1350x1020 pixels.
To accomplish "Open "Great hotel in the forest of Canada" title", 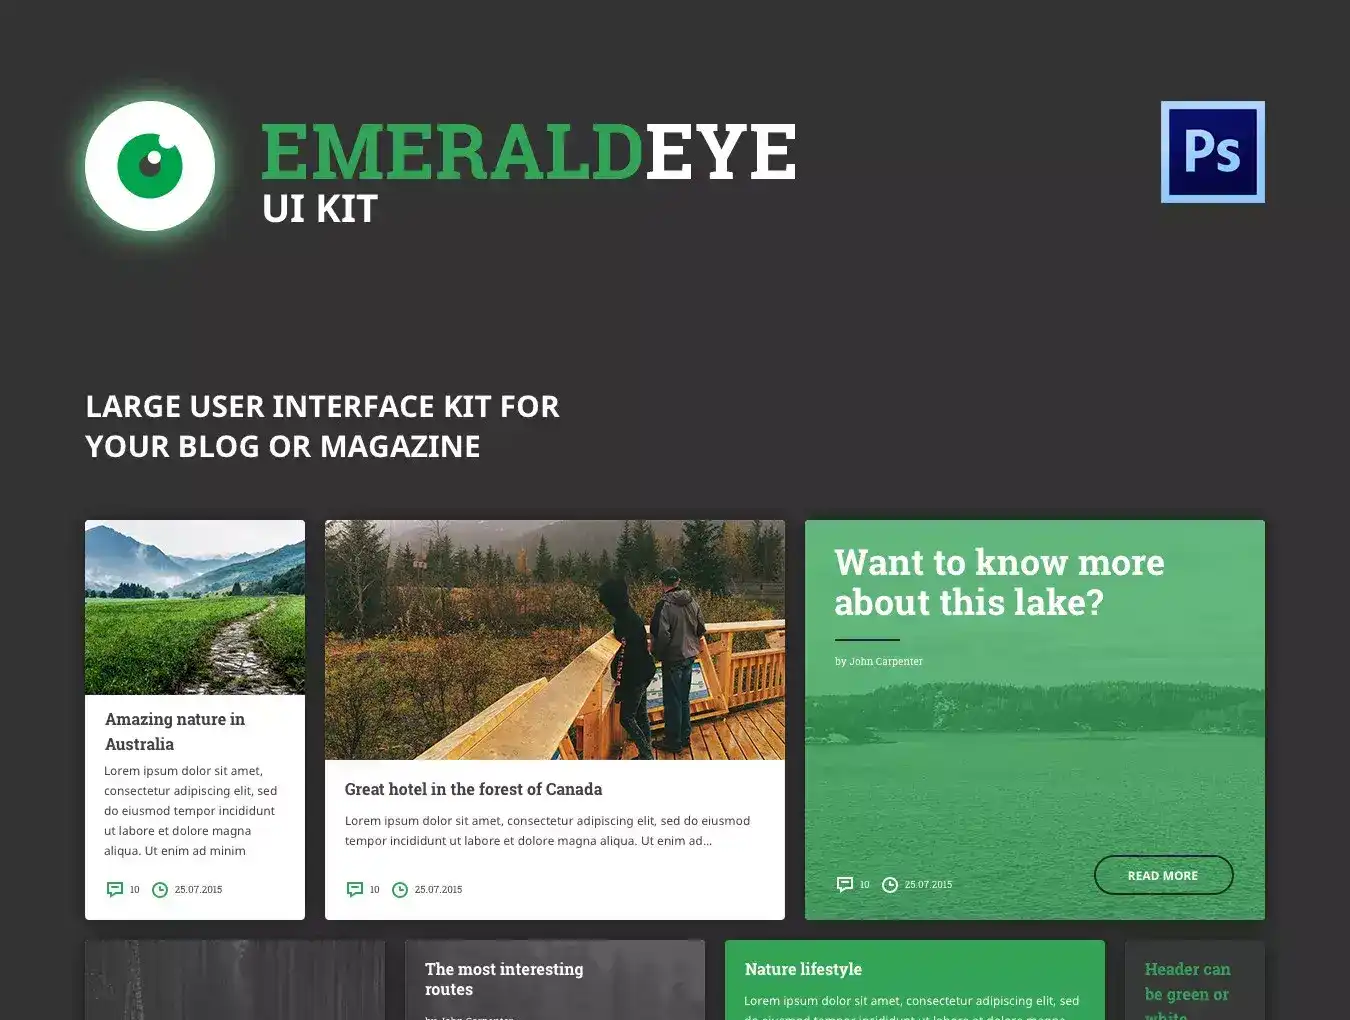I will (473, 789).
